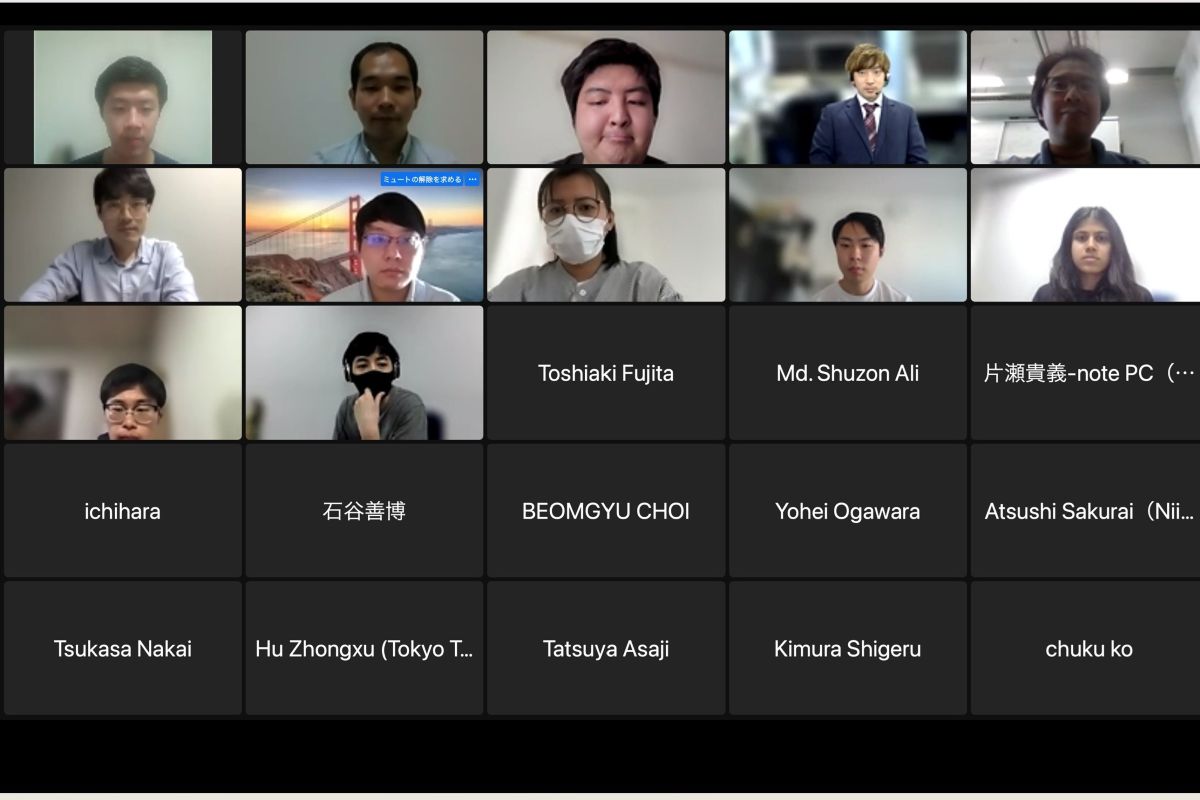Open the three-dots menu on the Golden Gate tile
Image resolution: width=1200 pixels, height=800 pixels.
point(473,180)
